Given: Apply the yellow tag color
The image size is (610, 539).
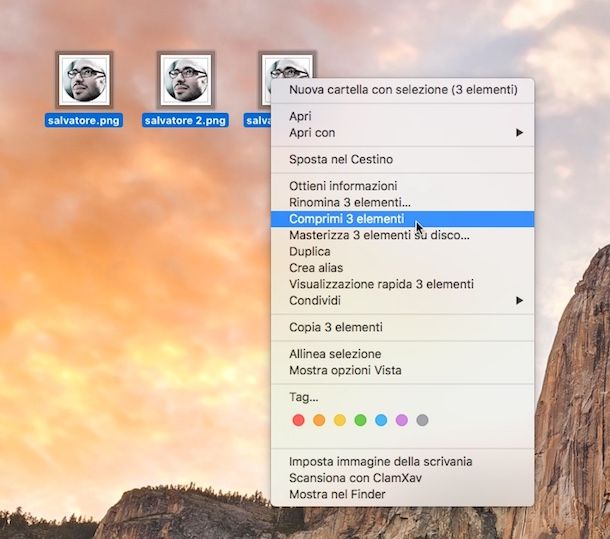Looking at the screenshot, I should [x=339, y=420].
